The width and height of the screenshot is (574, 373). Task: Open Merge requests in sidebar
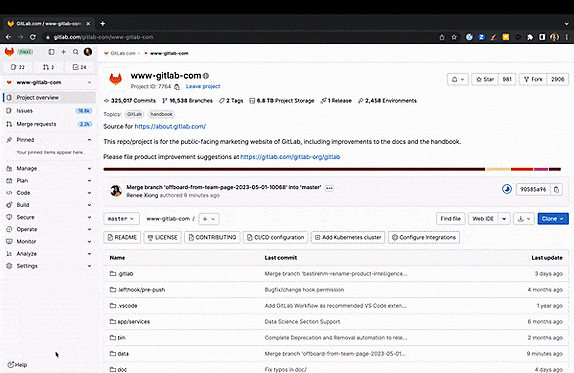pyautogui.click(x=49, y=124)
